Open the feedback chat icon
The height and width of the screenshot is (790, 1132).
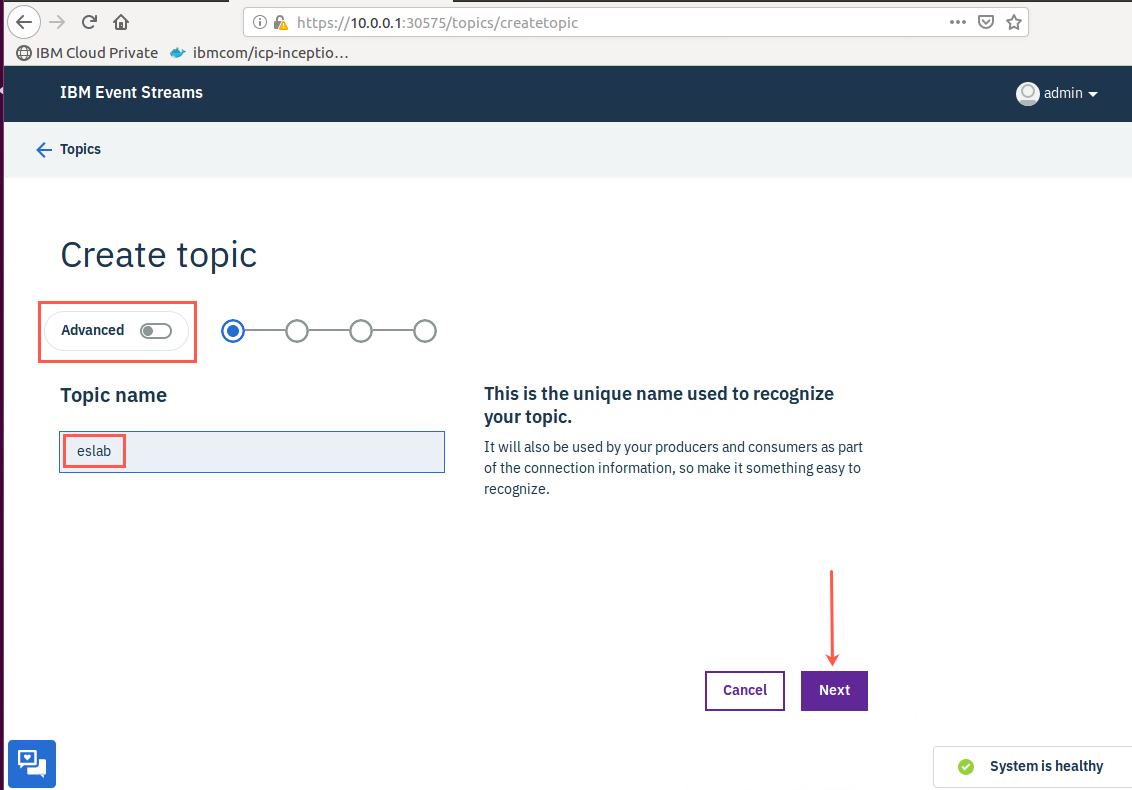[x=32, y=763]
